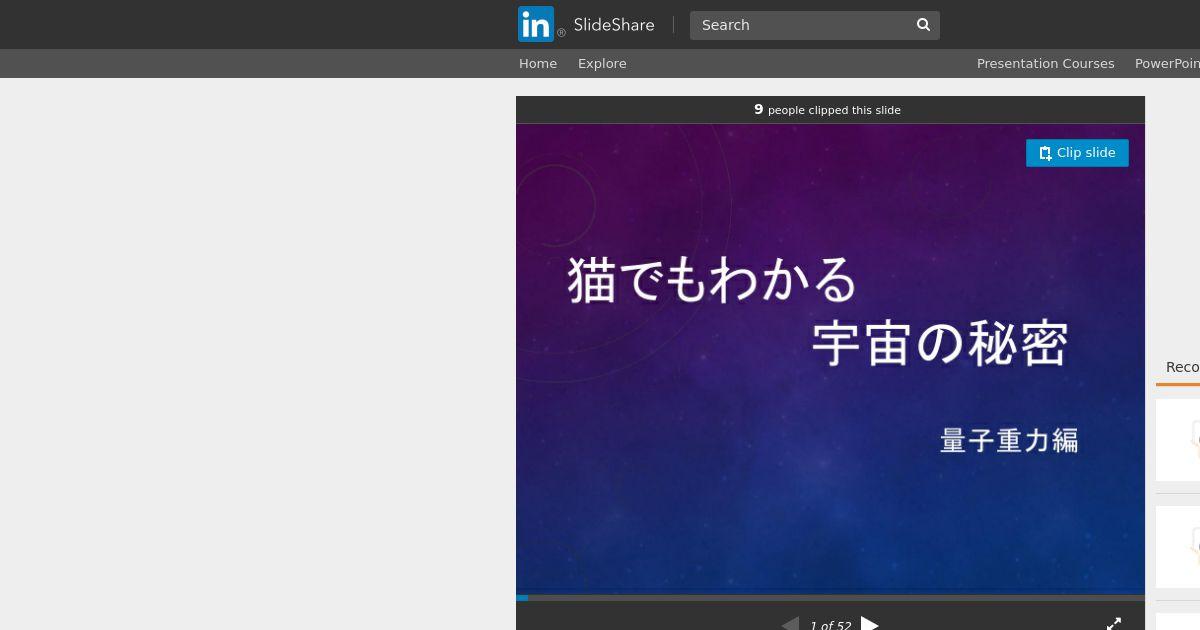
Task: Open Presentation Courses link
Action: (1045, 63)
